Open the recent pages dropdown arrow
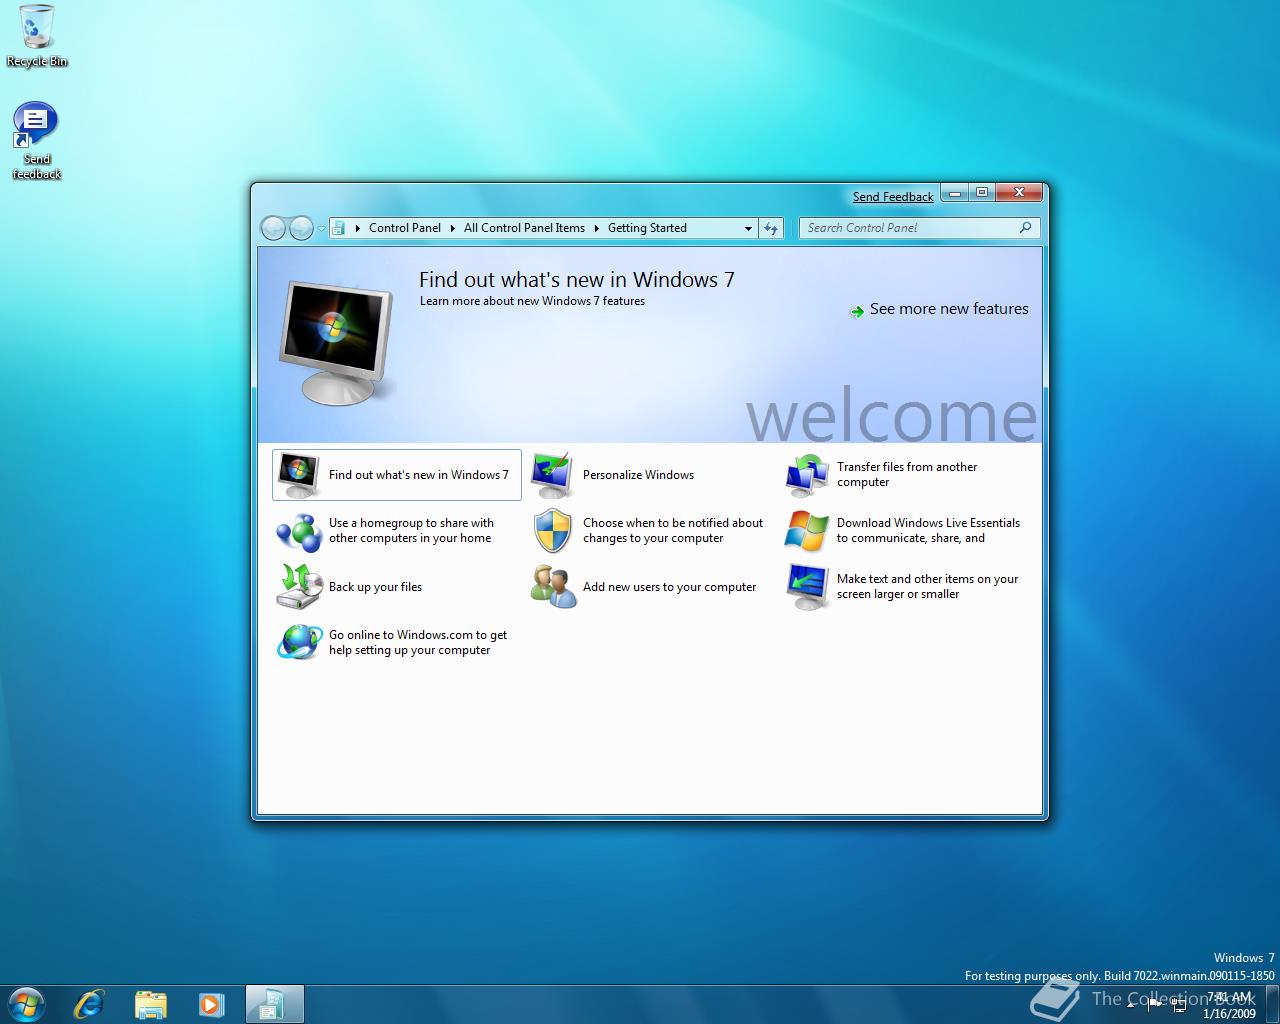Screen dimensions: 1280x1024 tap(321, 229)
